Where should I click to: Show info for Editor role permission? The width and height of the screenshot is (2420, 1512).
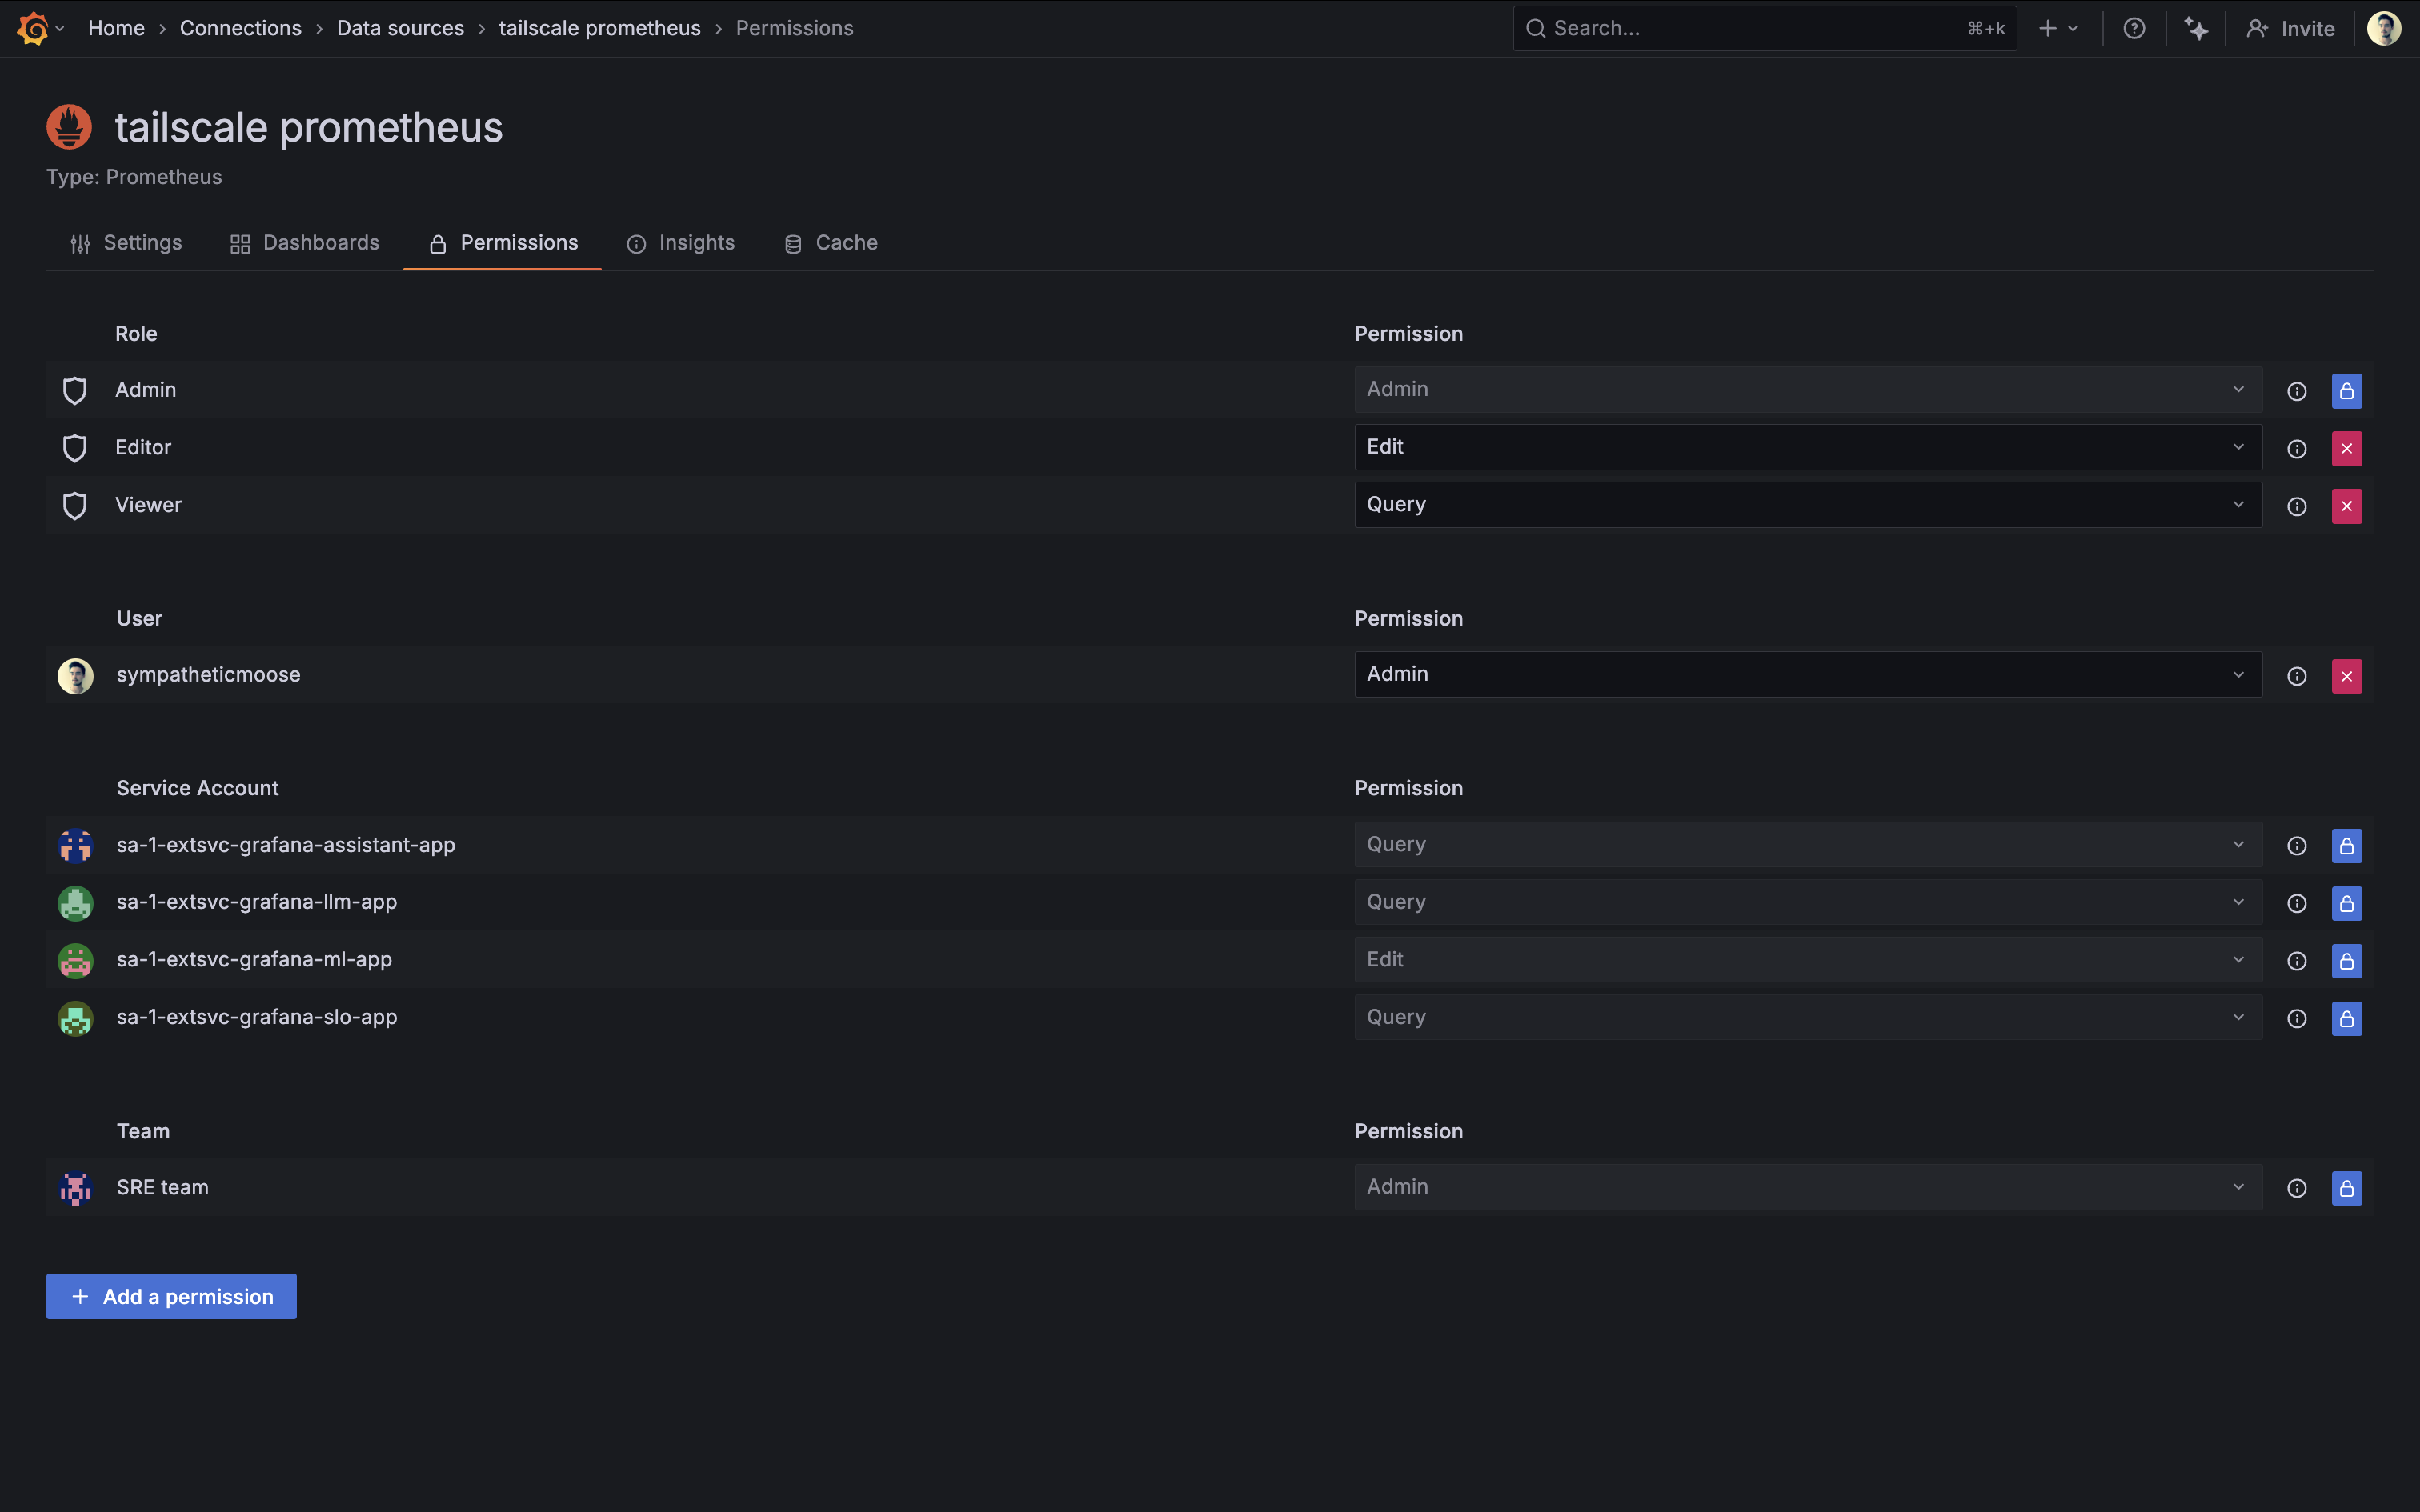tap(2296, 449)
